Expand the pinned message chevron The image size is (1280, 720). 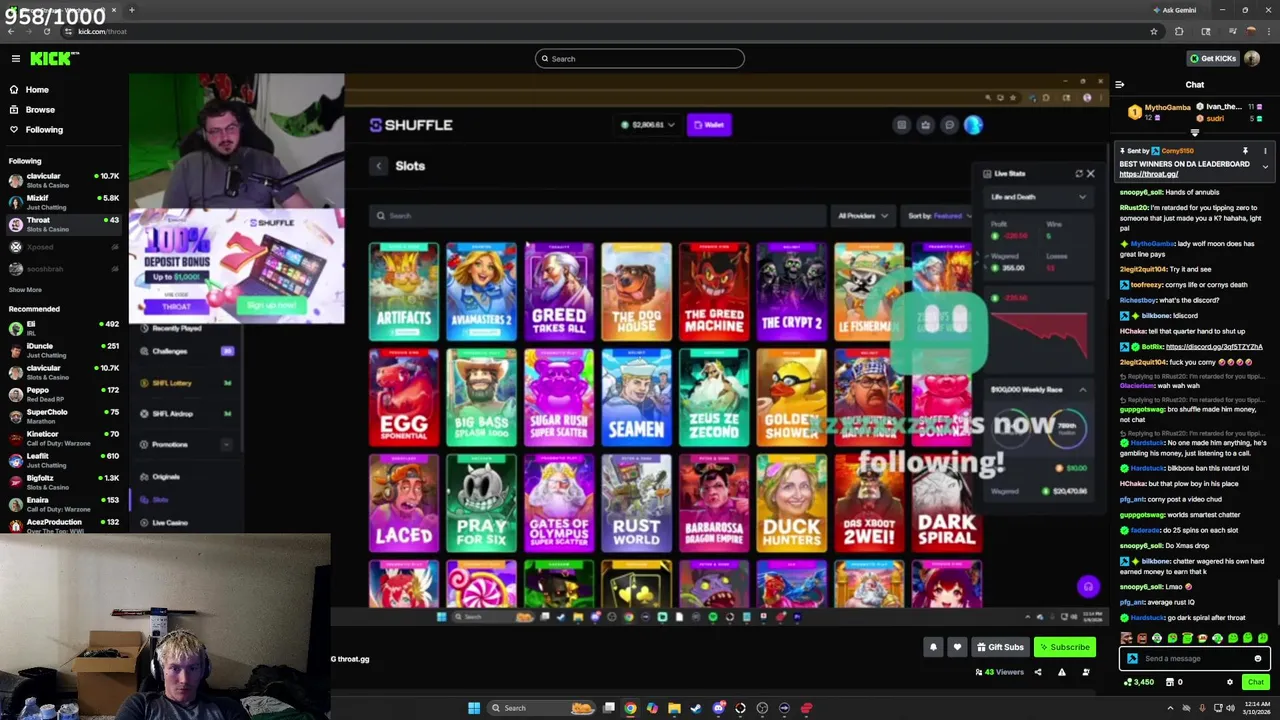point(1265,167)
